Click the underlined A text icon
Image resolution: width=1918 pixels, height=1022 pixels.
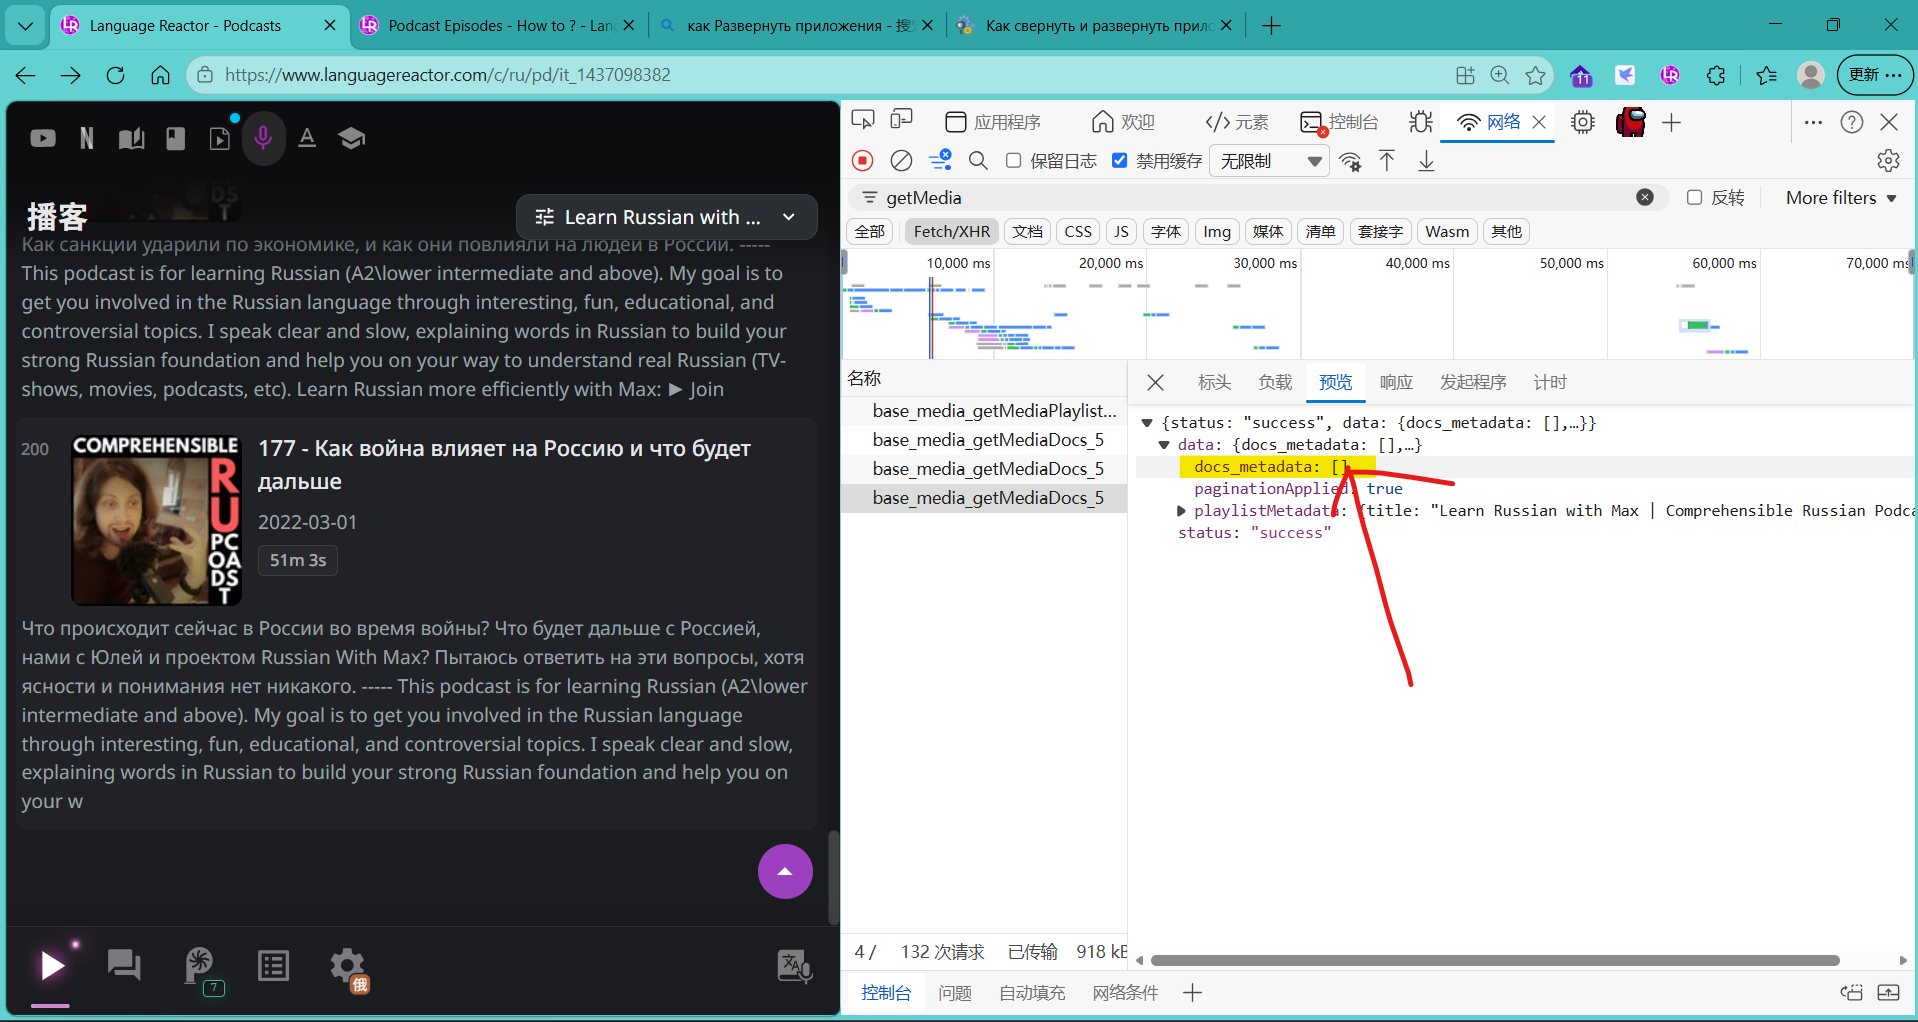click(x=307, y=138)
